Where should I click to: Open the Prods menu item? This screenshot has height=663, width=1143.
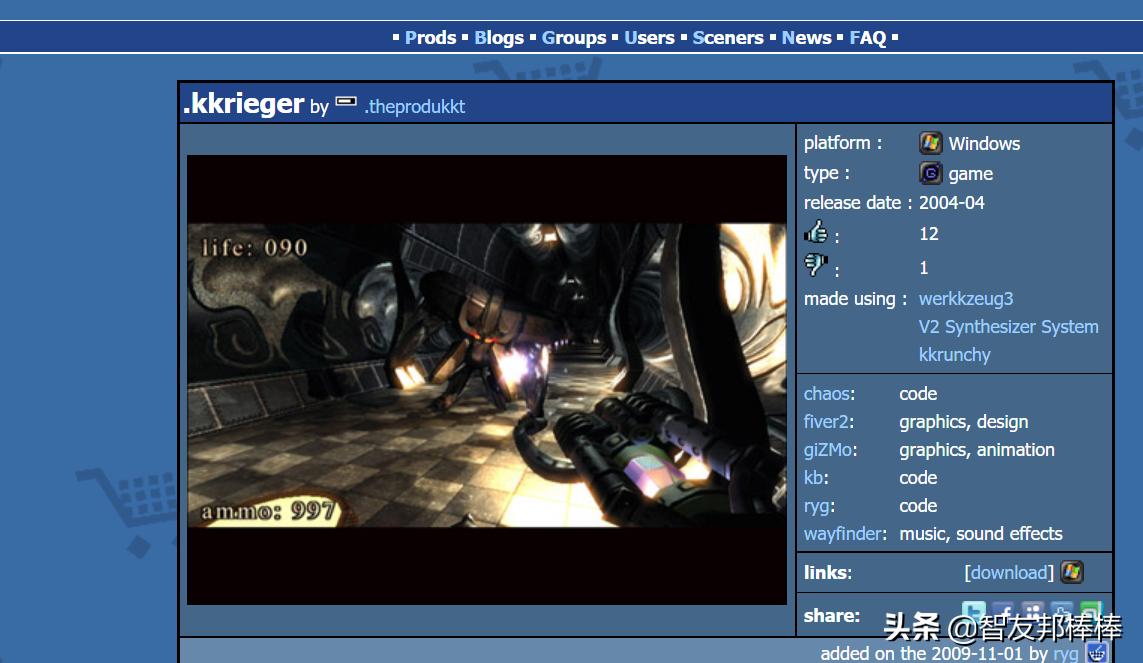tap(430, 38)
